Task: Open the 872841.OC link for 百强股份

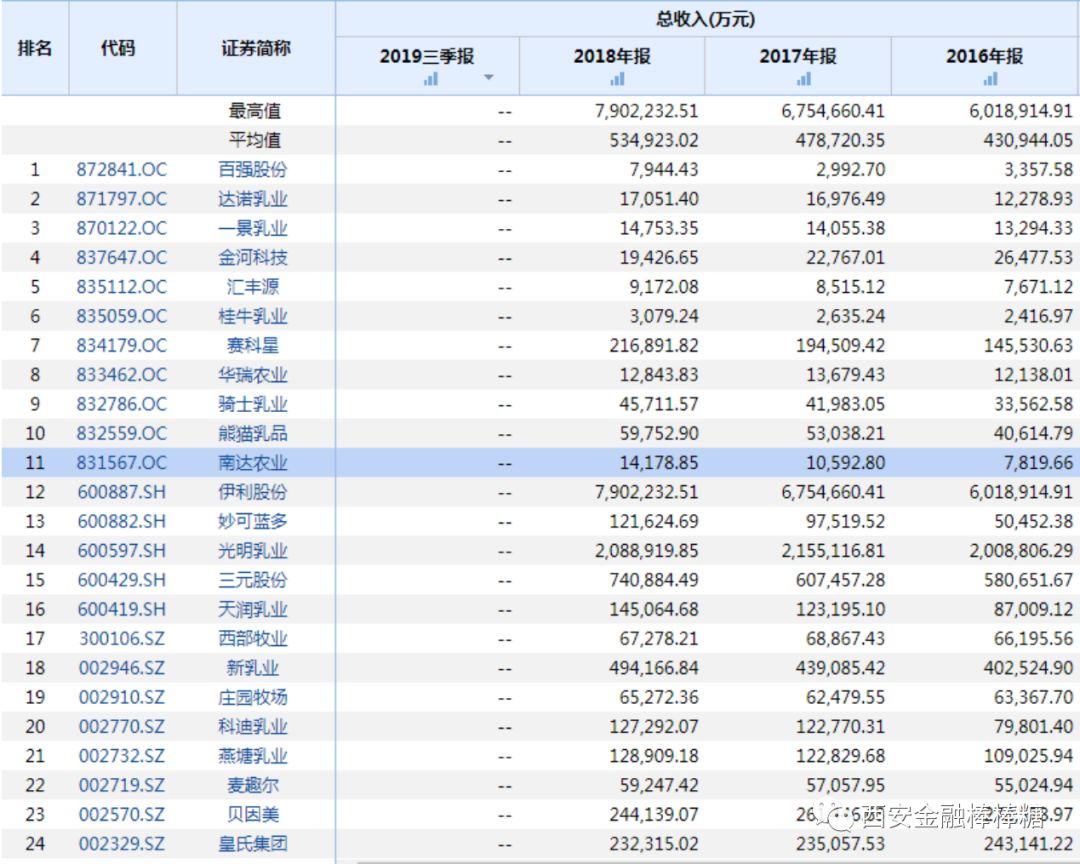Action: tap(122, 170)
